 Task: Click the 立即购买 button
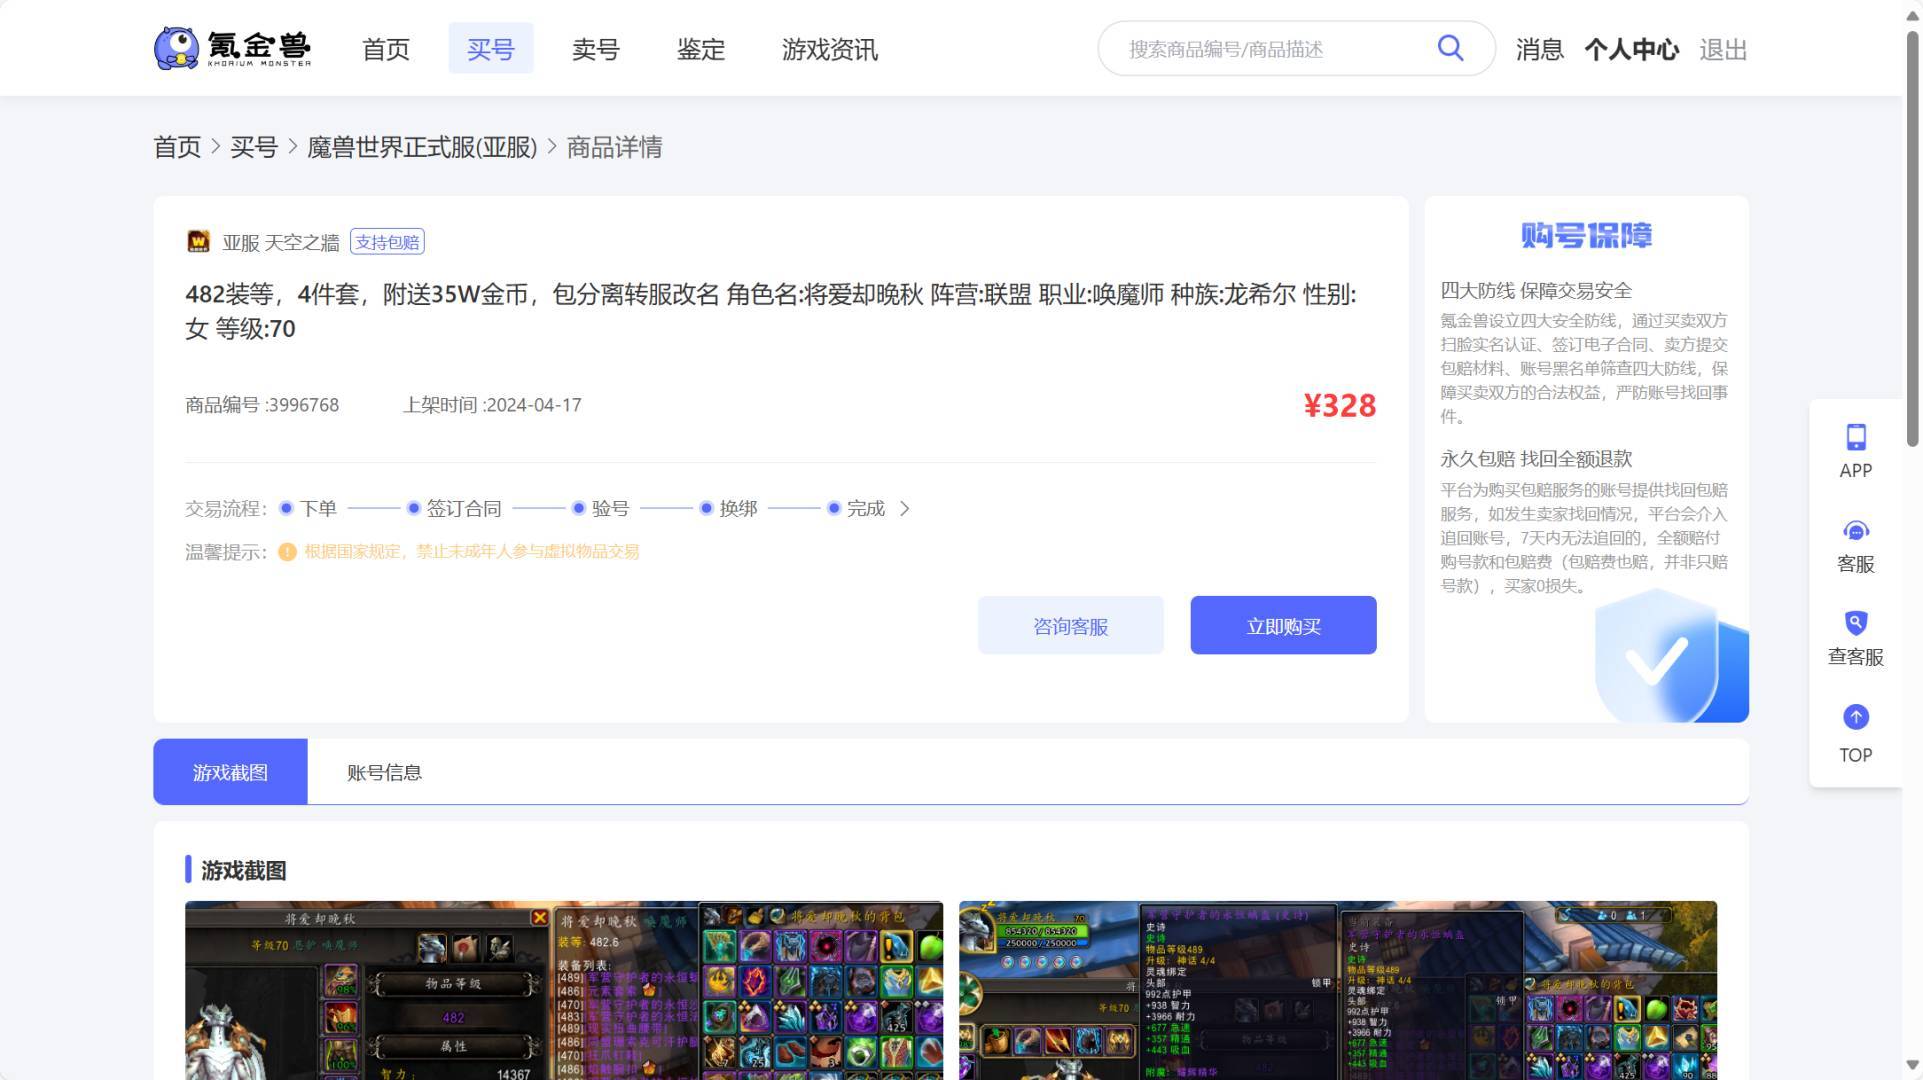pyautogui.click(x=1283, y=626)
